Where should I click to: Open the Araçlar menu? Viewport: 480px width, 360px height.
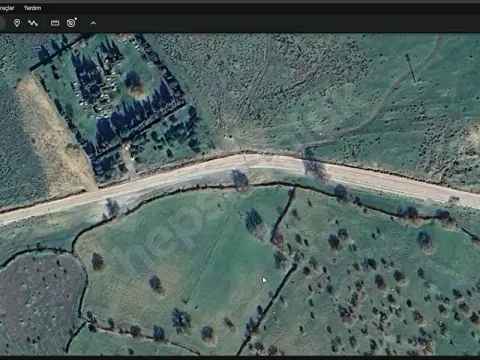(7, 8)
